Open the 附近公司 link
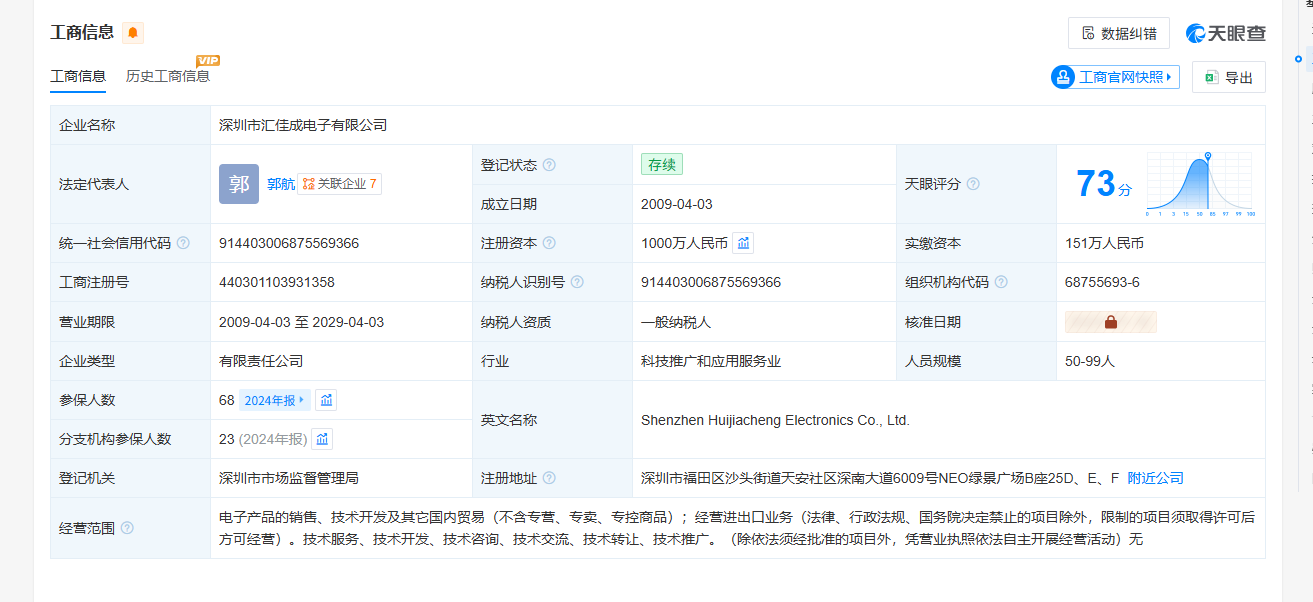The width and height of the screenshot is (1313, 602). pyautogui.click(x=1155, y=478)
